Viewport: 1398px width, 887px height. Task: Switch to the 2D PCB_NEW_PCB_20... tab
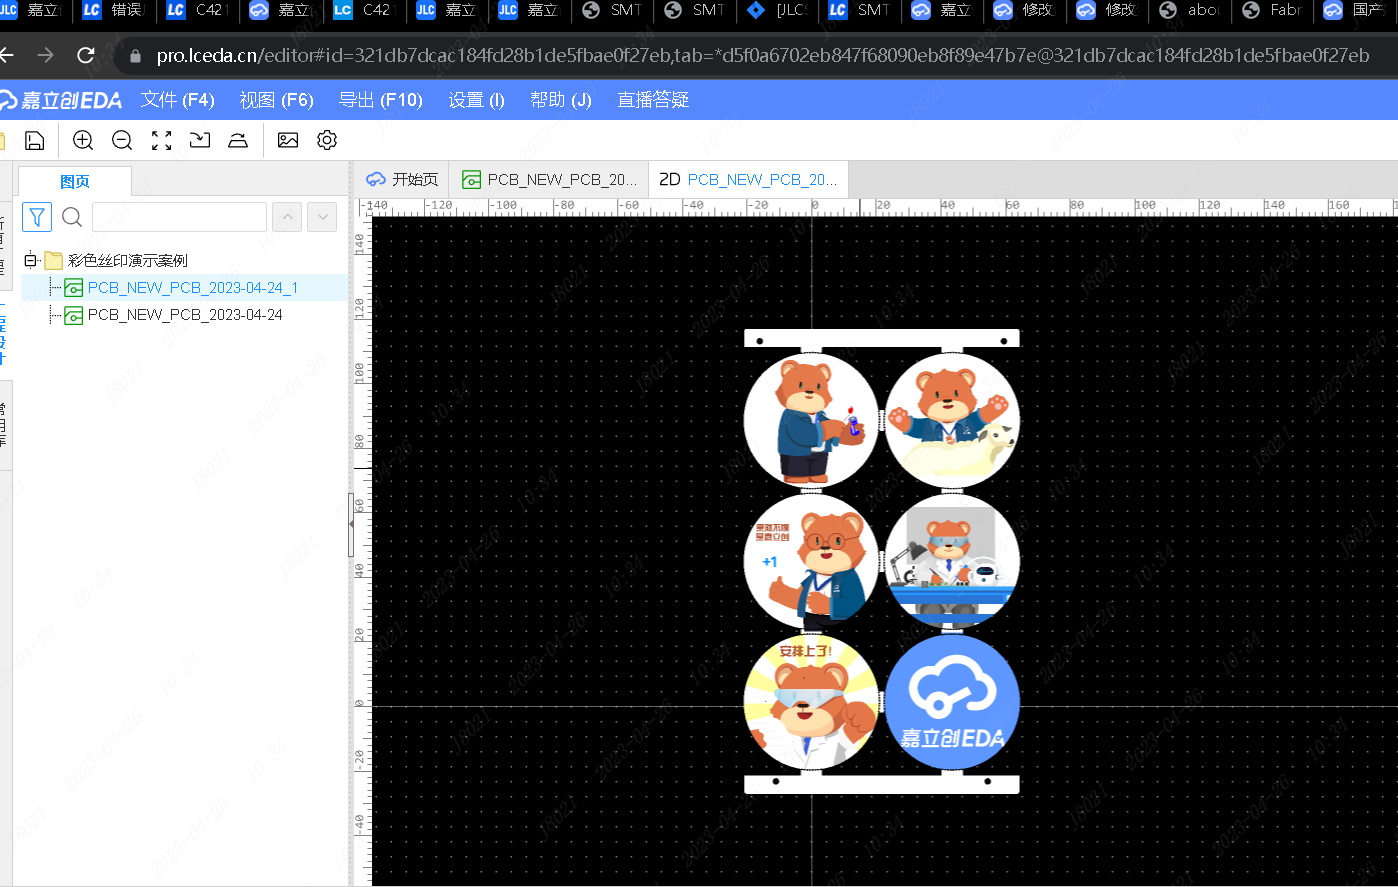(748, 179)
